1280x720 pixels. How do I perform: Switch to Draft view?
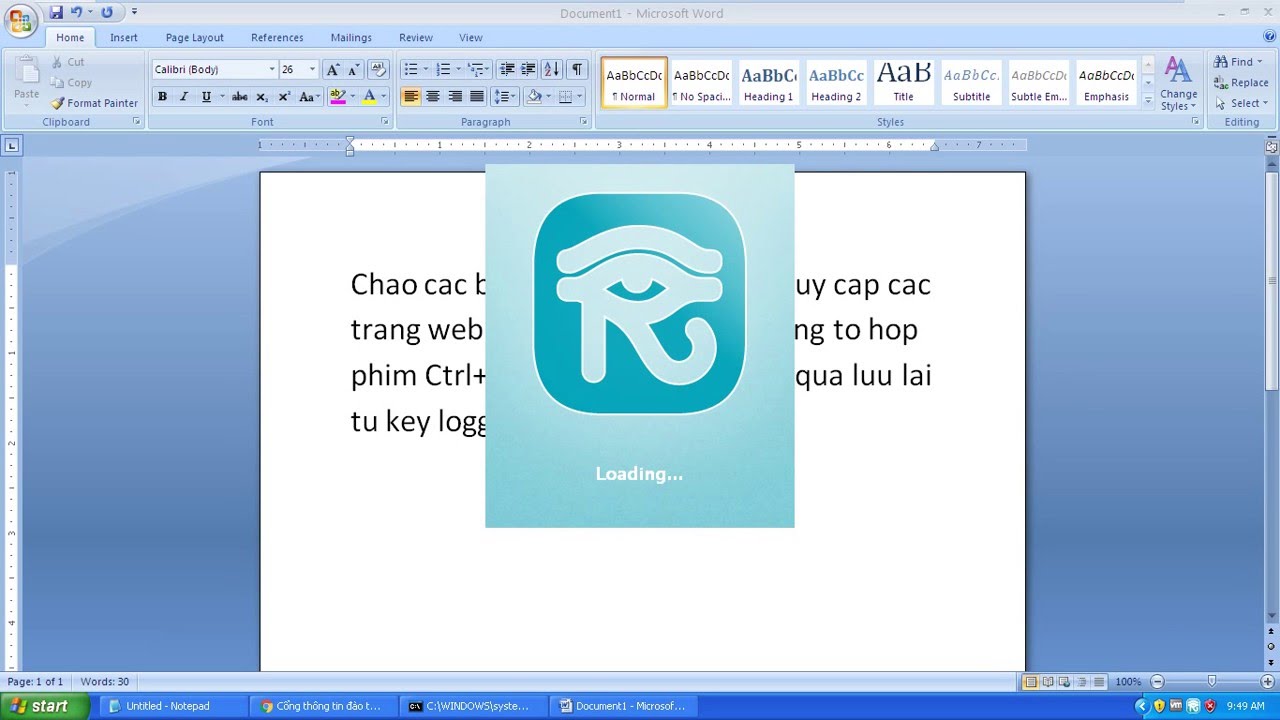[x=1099, y=682]
